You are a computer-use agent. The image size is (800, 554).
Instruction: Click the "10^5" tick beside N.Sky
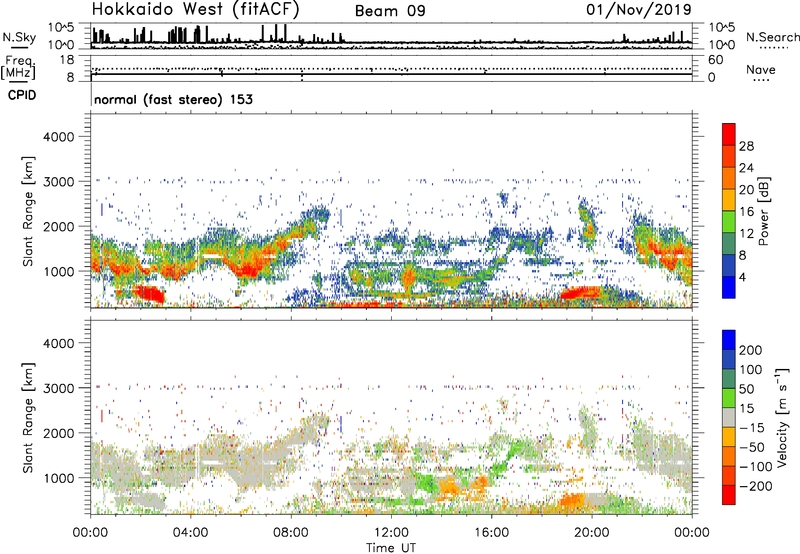pyautogui.click(x=61, y=28)
